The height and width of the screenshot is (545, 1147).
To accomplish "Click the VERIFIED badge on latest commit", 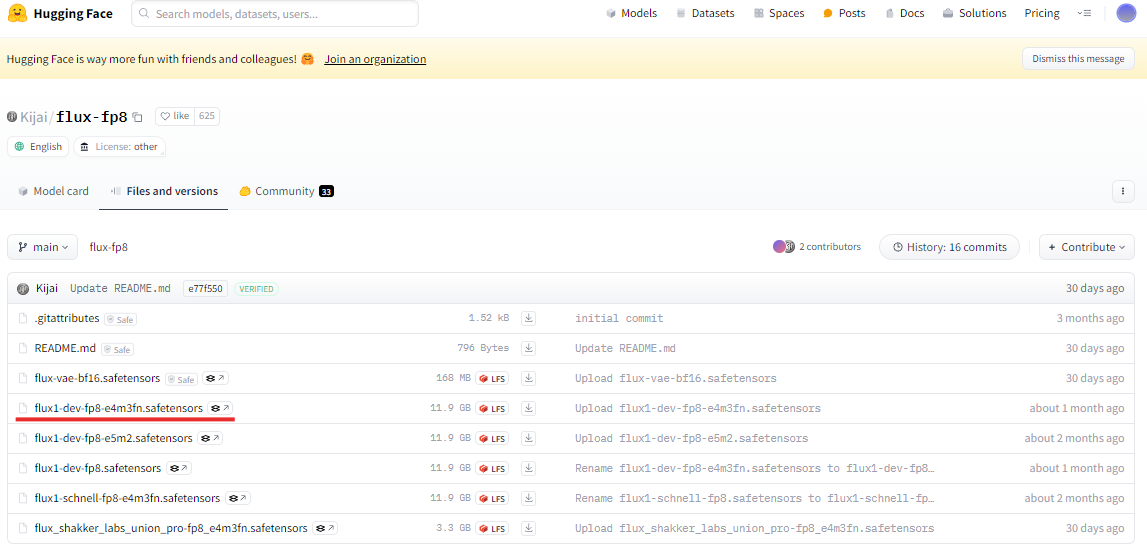I will (256, 289).
